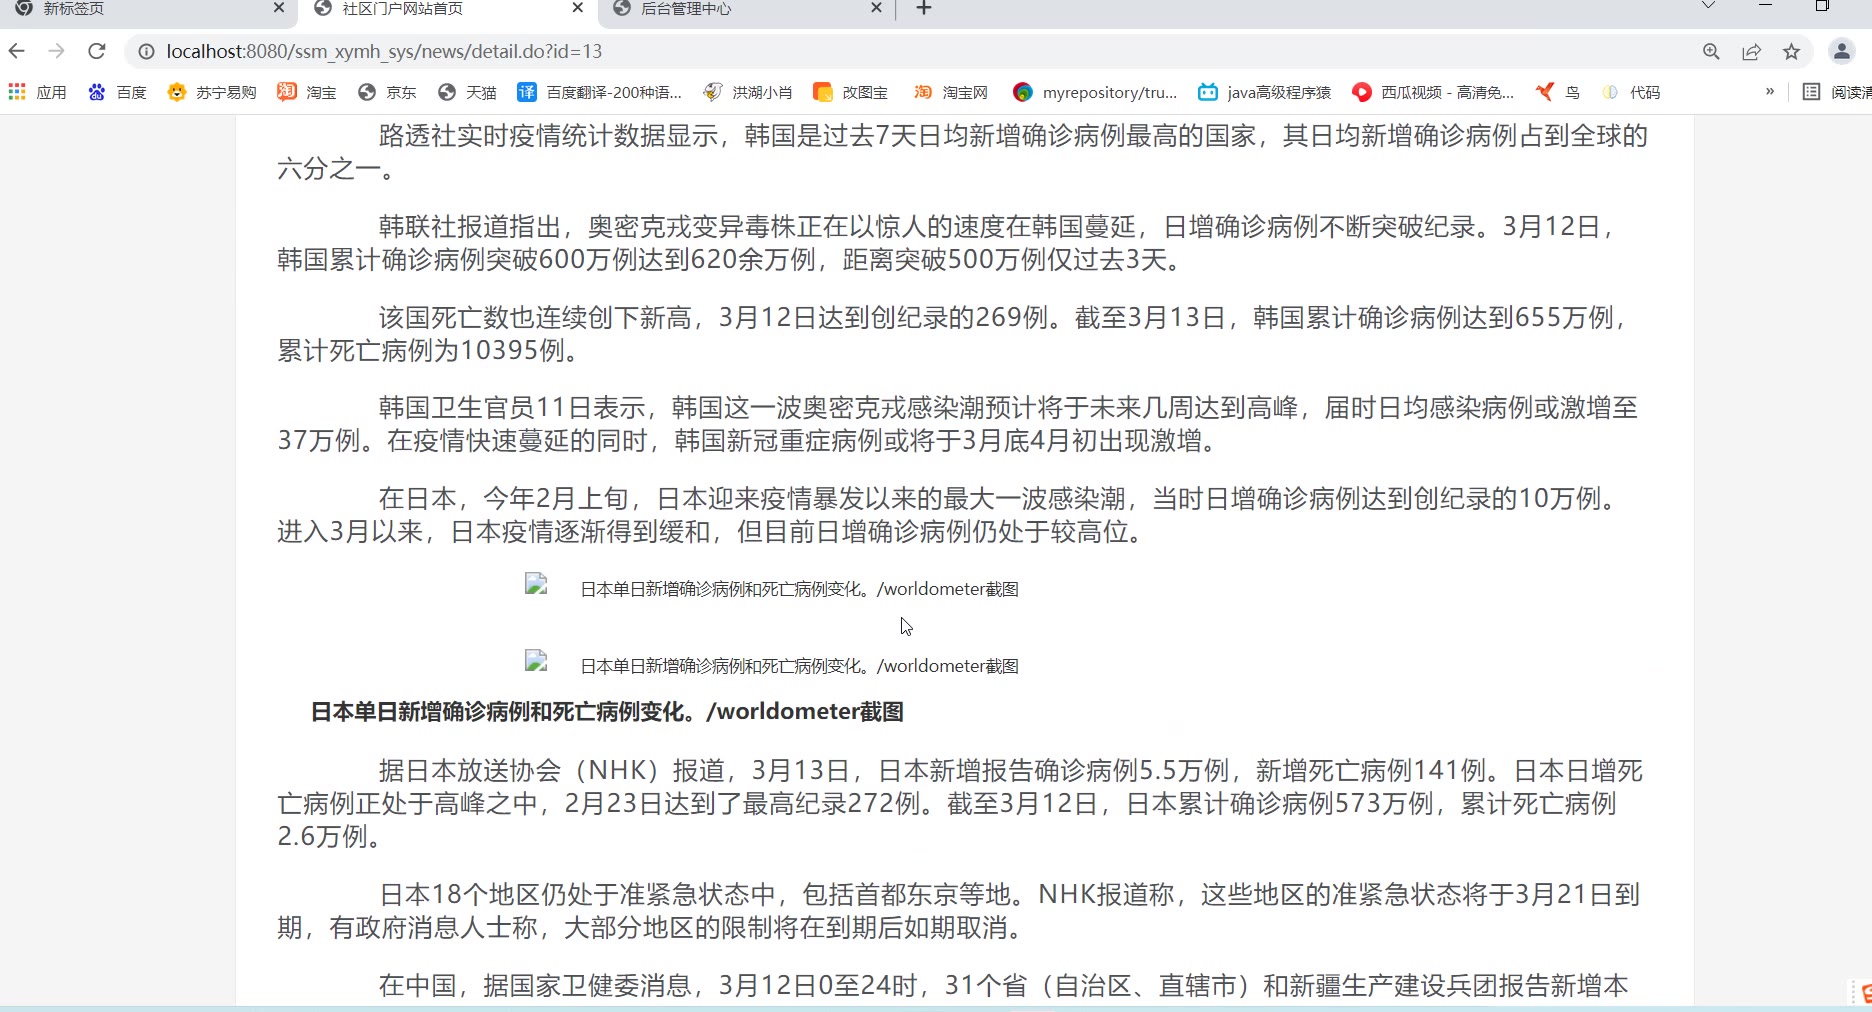Click the first broken image placeholder

(x=536, y=584)
